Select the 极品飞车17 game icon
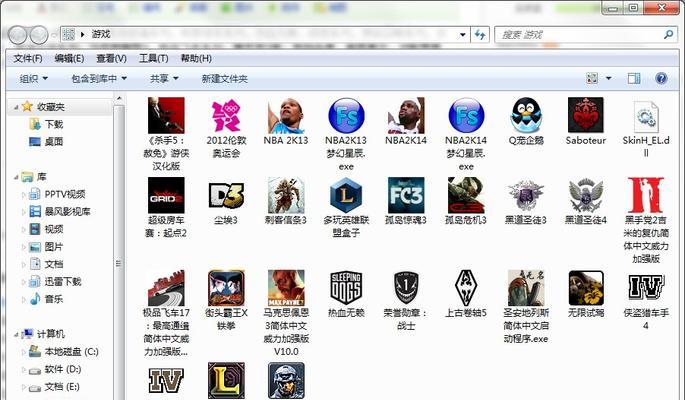The width and height of the screenshot is (685, 400). click(x=166, y=288)
